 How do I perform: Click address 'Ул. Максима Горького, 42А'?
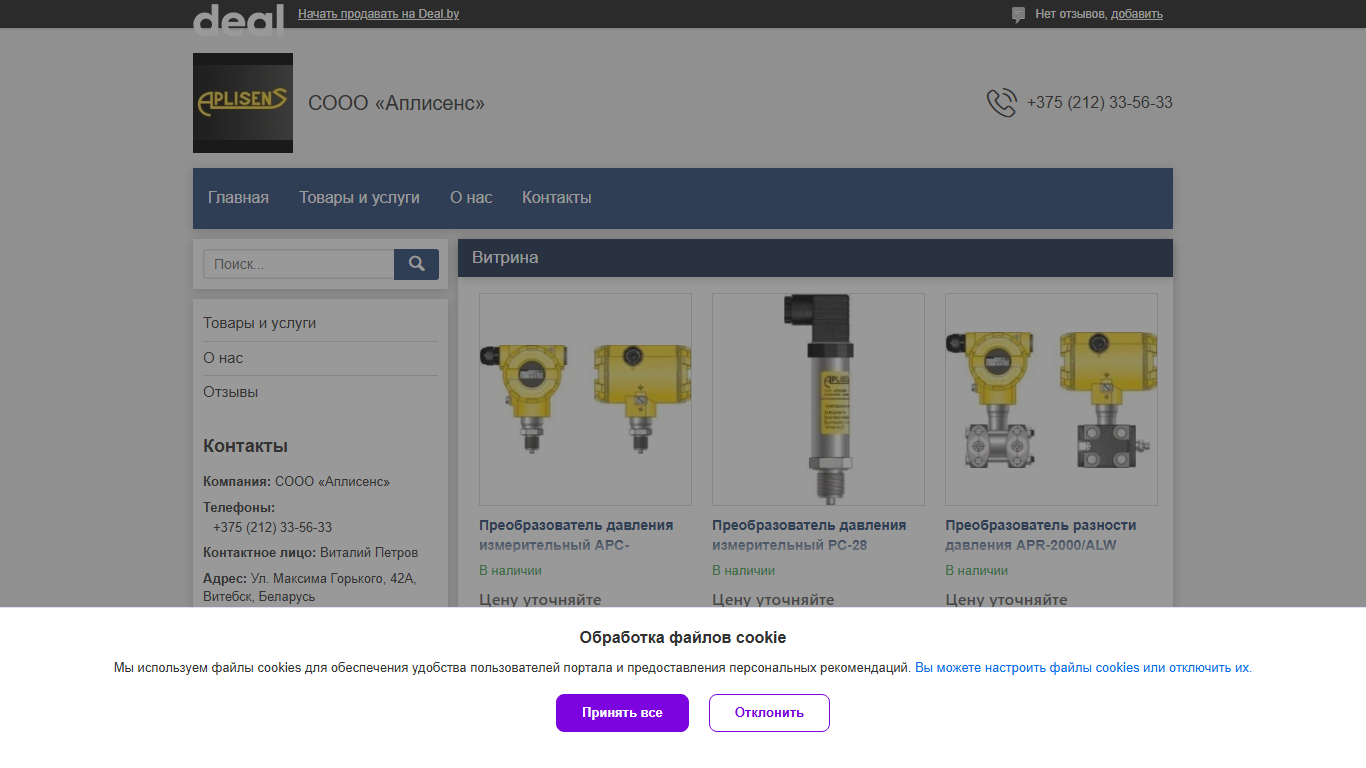(333, 578)
